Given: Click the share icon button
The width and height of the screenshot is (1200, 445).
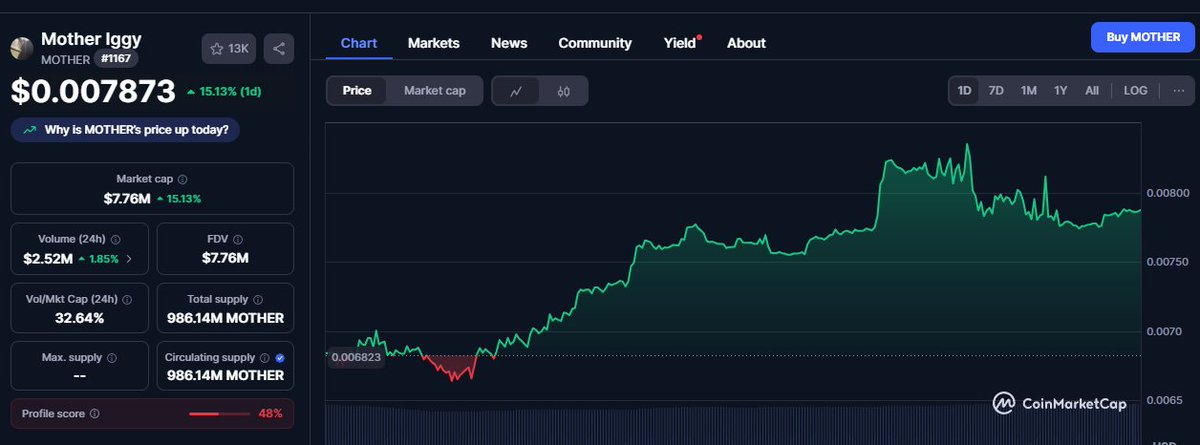Looking at the screenshot, I should (278, 48).
